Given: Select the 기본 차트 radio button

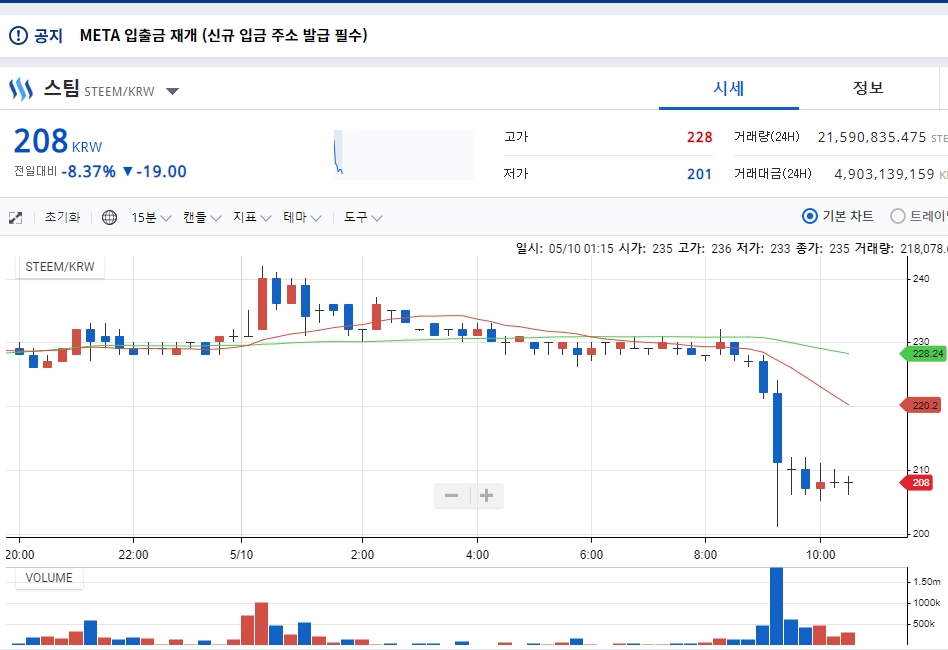Looking at the screenshot, I should click(810, 216).
